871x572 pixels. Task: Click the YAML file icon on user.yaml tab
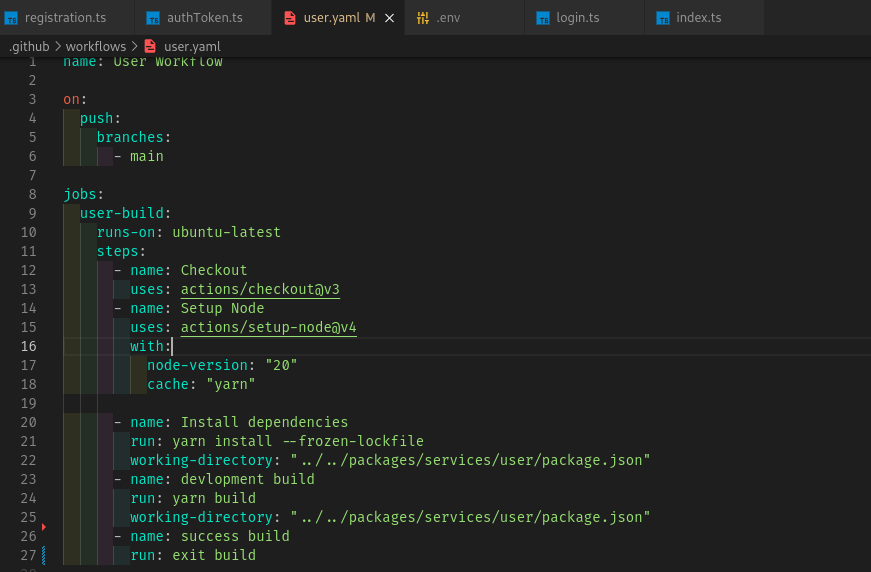289,18
